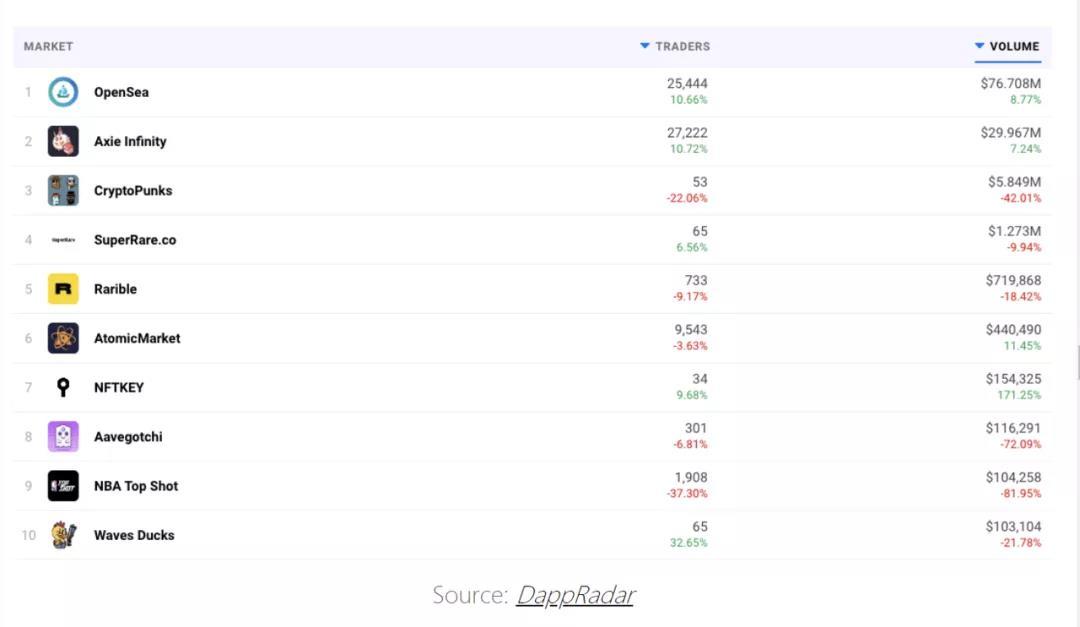Click the MARKET column header

coord(48,46)
